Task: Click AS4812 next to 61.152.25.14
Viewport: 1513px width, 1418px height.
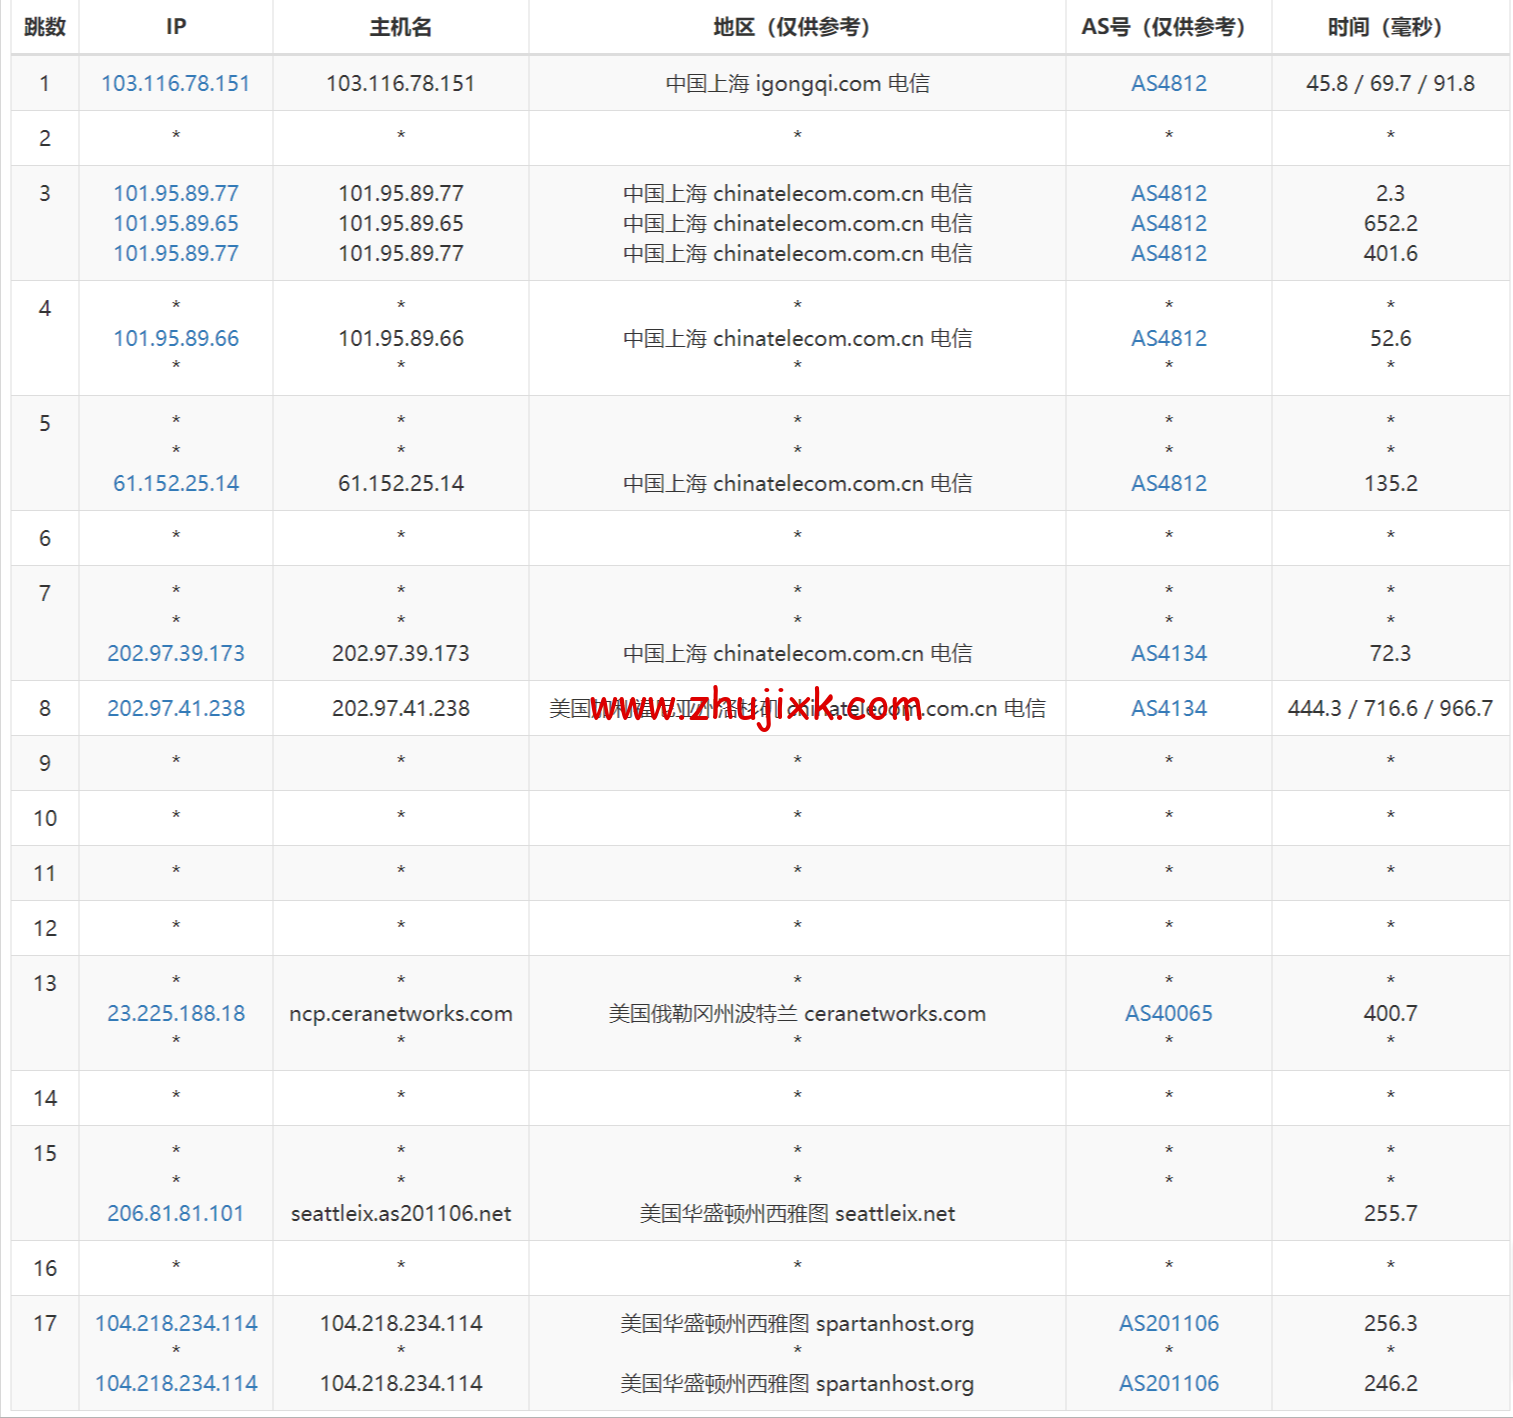Action: [x=1168, y=483]
